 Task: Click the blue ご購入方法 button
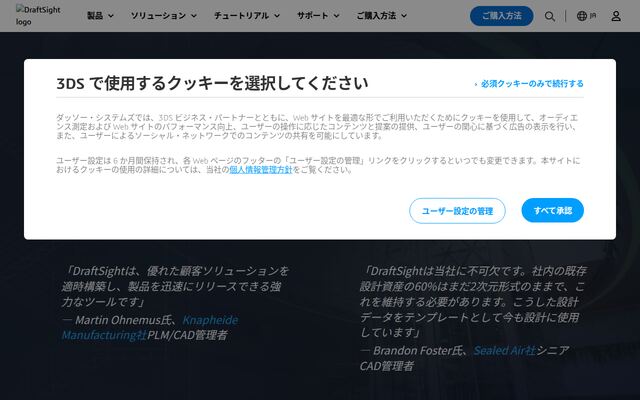(501, 16)
